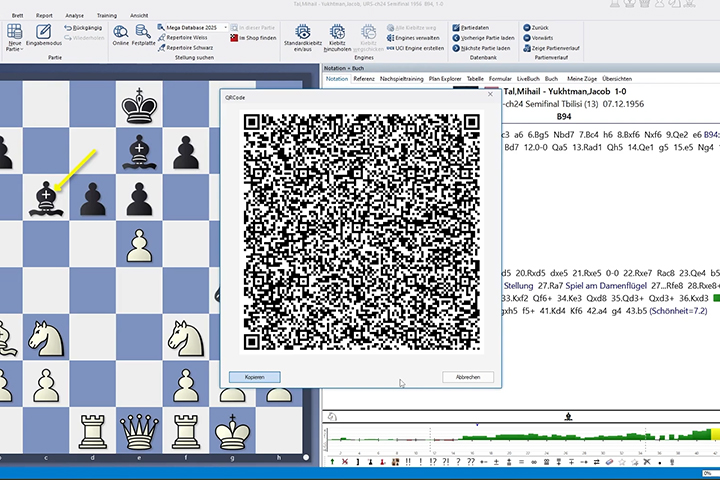The image size is (720, 480).
Task: Click the white queen on the board
Action: click(139, 432)
